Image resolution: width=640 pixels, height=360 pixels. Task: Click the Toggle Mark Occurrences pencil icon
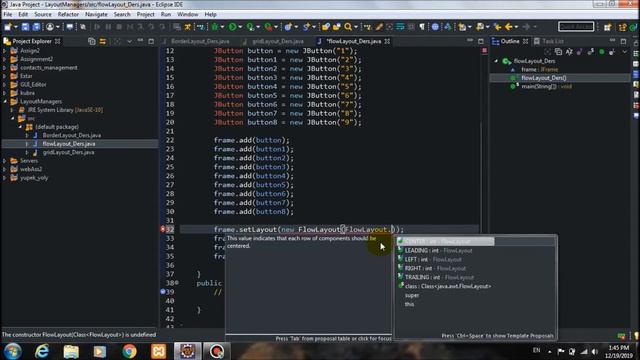click(x=379, y=27)
